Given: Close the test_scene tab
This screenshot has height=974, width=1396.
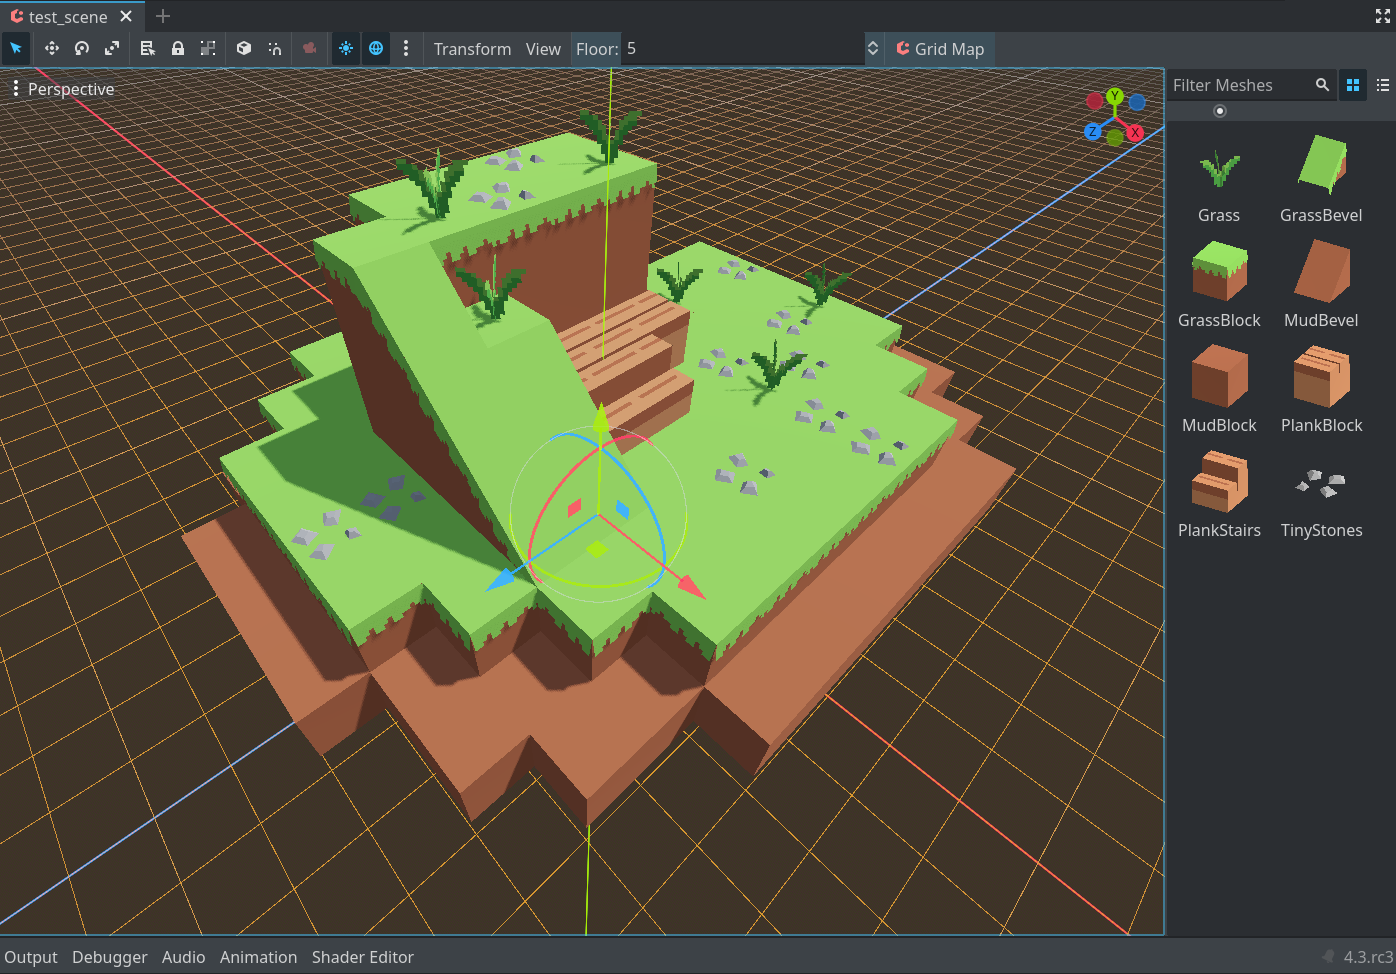Looking at the screenshot, I should pyautogui.click(x=126, y=17).
